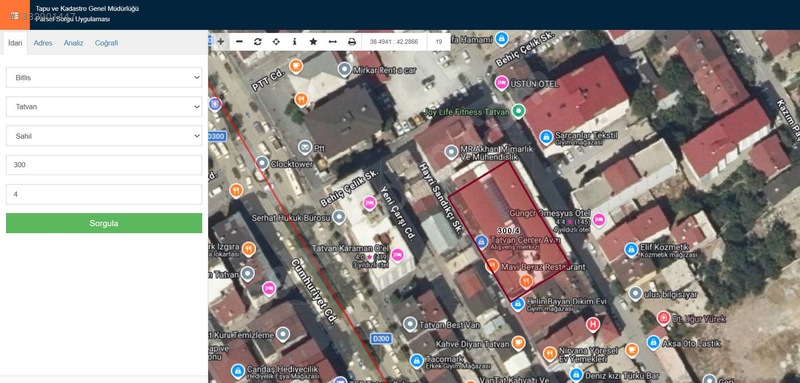
Task: Open the Bitlis province dropdown
Action: point(104,78)
